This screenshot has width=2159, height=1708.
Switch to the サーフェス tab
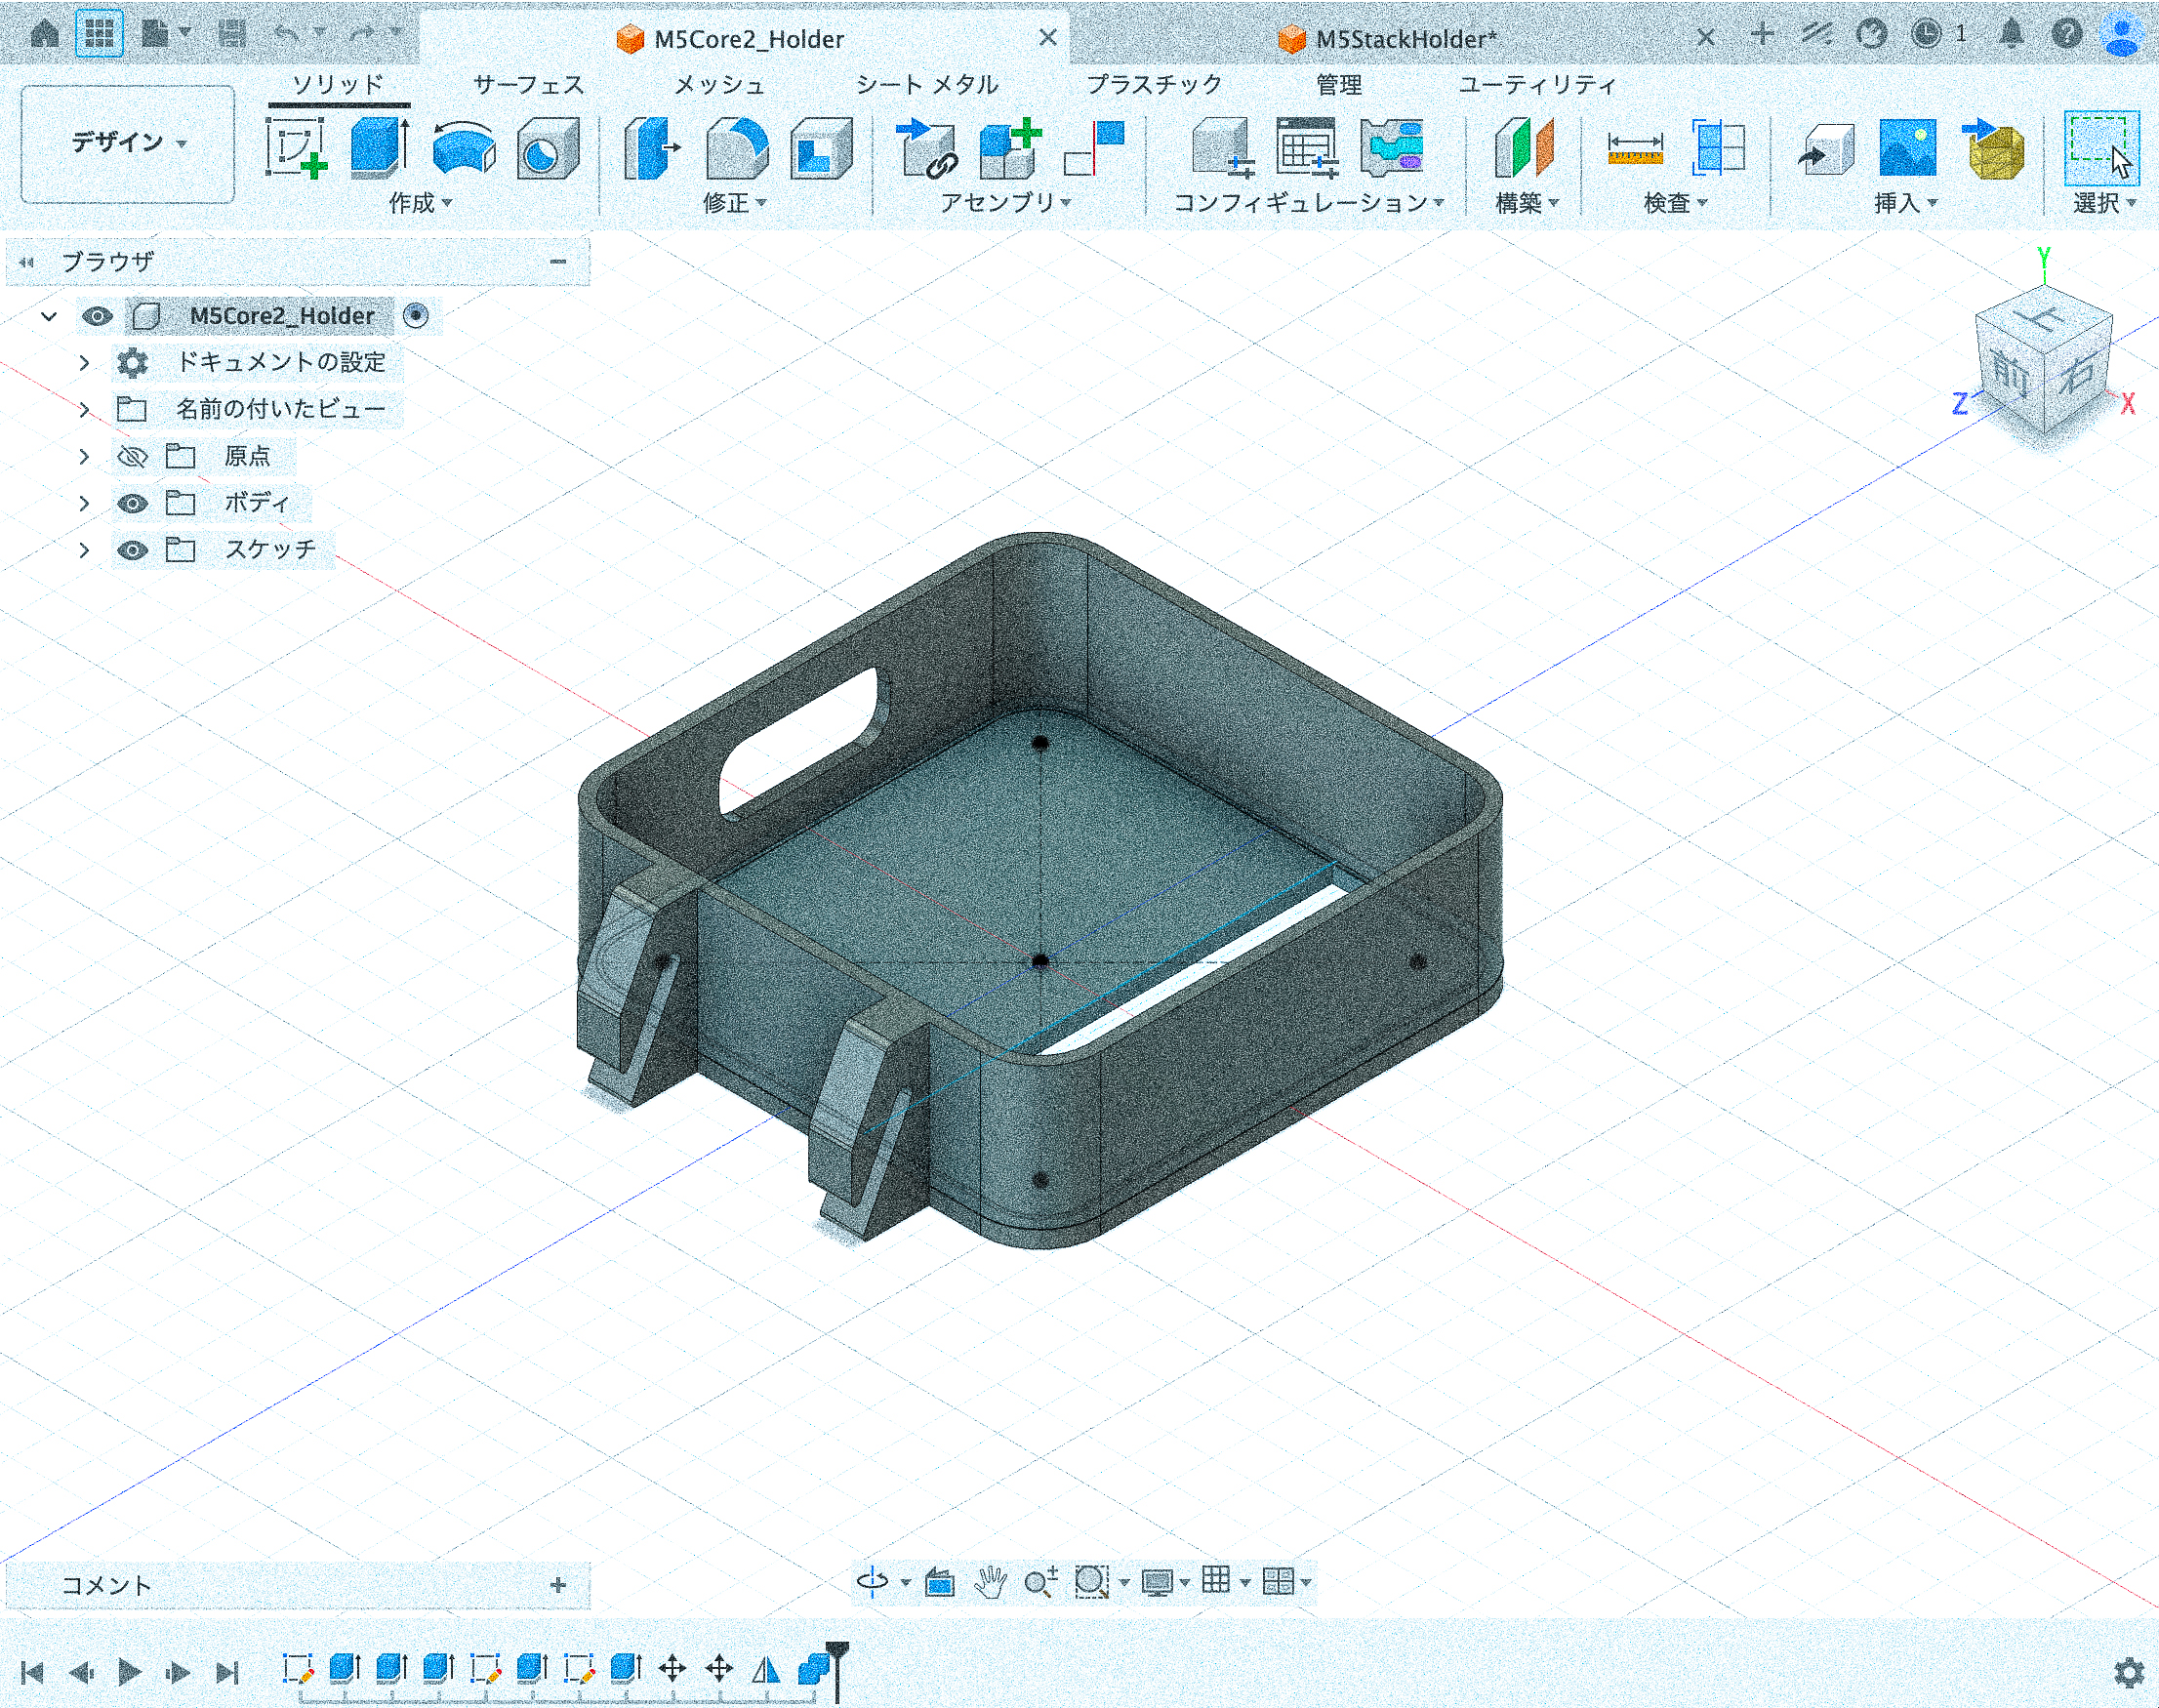coord(529,85)
